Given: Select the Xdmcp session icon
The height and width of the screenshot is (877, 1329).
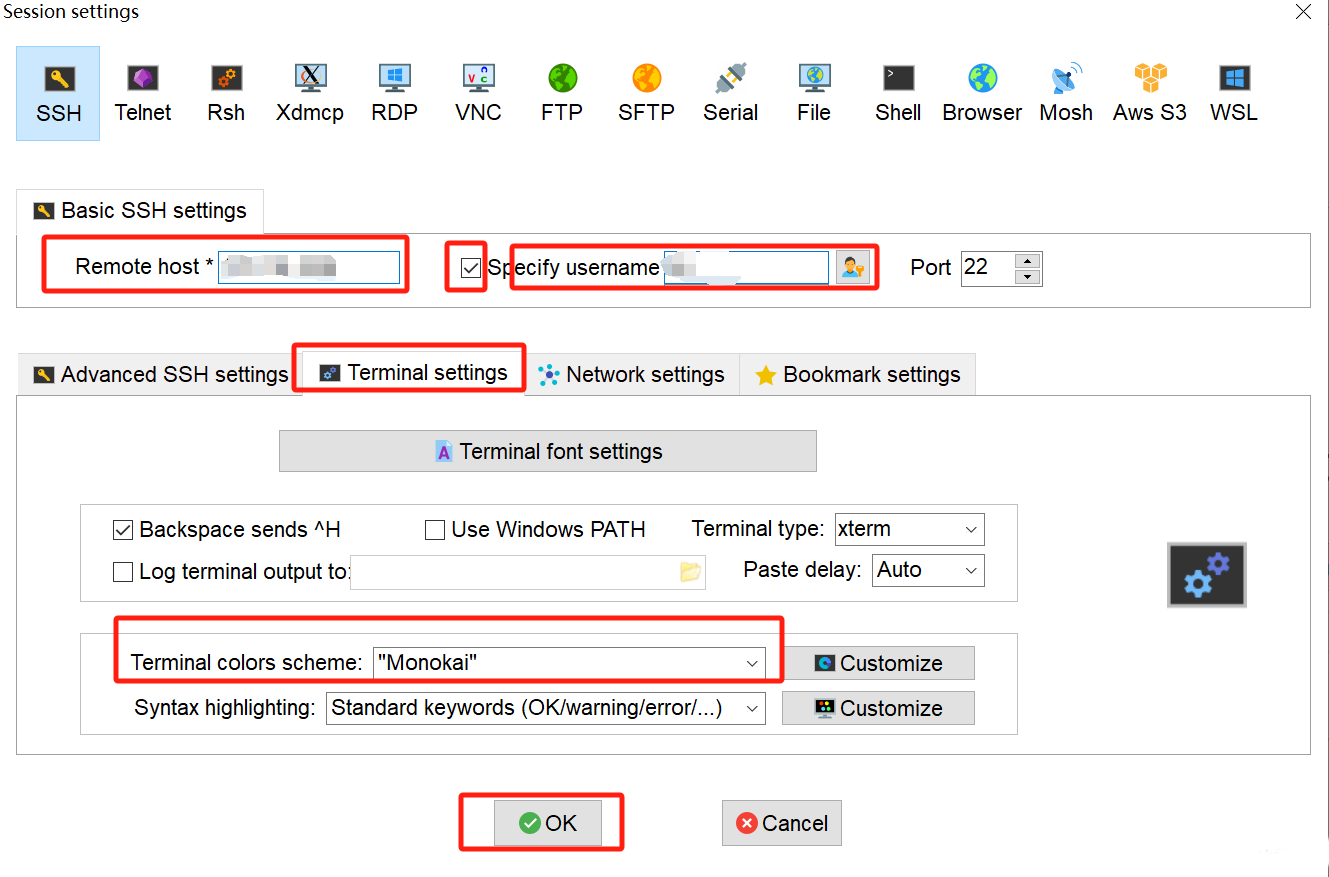Looking at the screenshot, I should pos(310,93).
